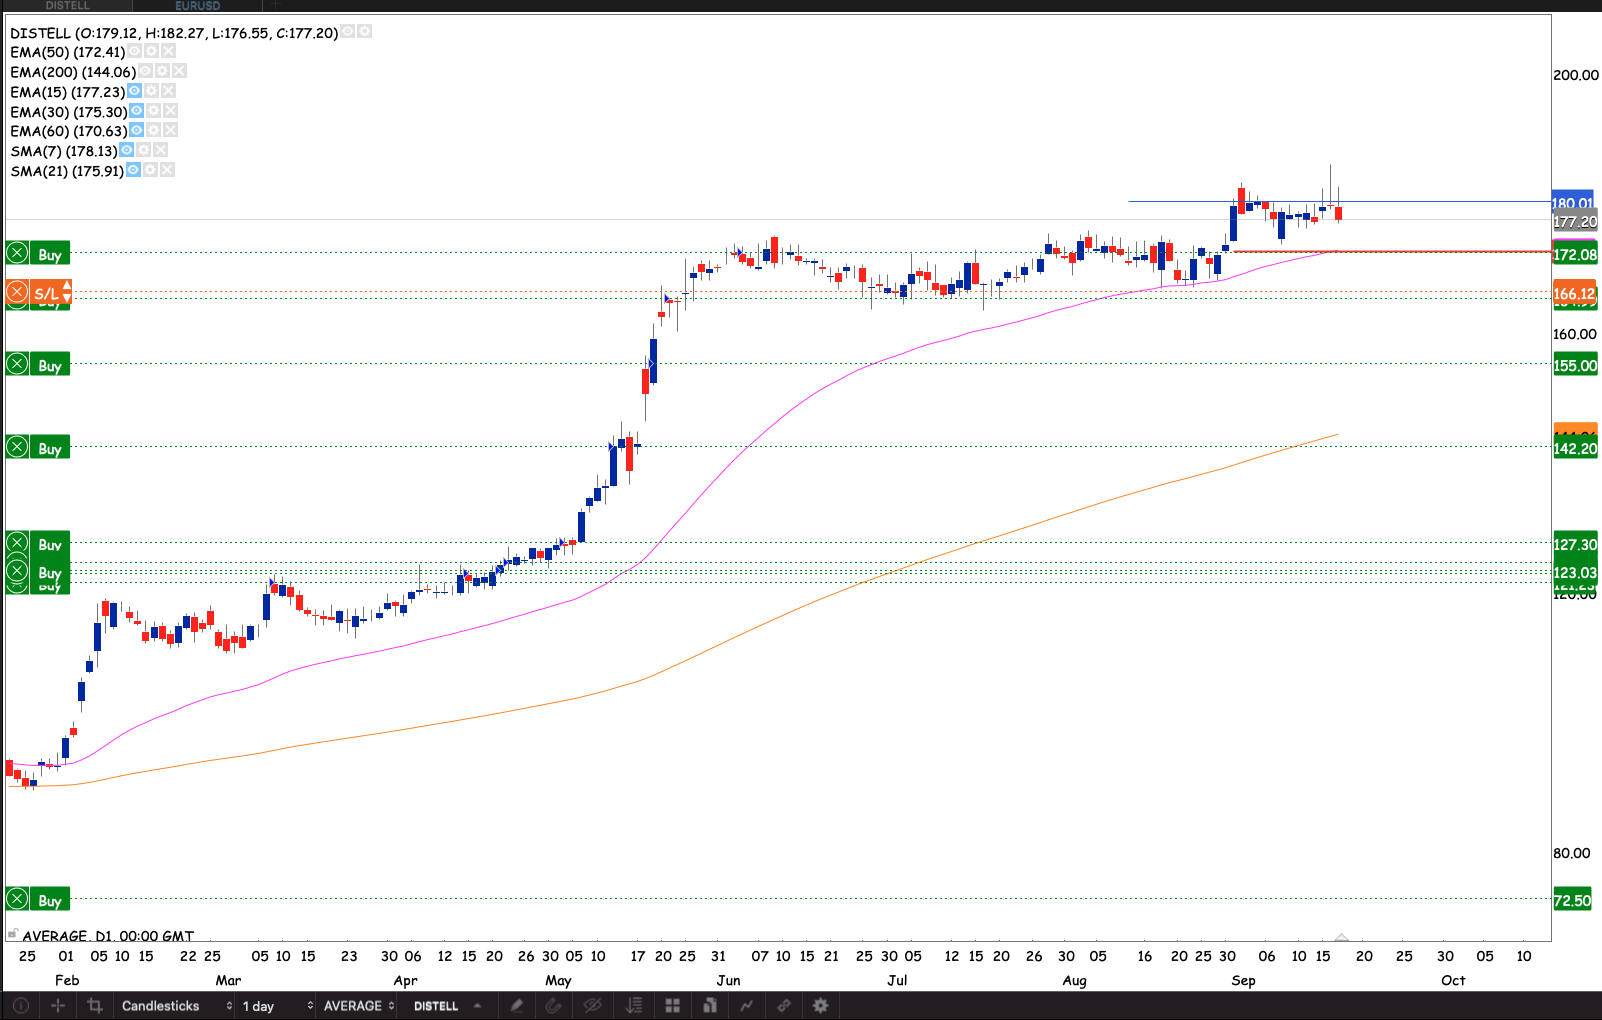Activate the crosshair cursor tool

pyautogui.click(x=58, y=1006)
